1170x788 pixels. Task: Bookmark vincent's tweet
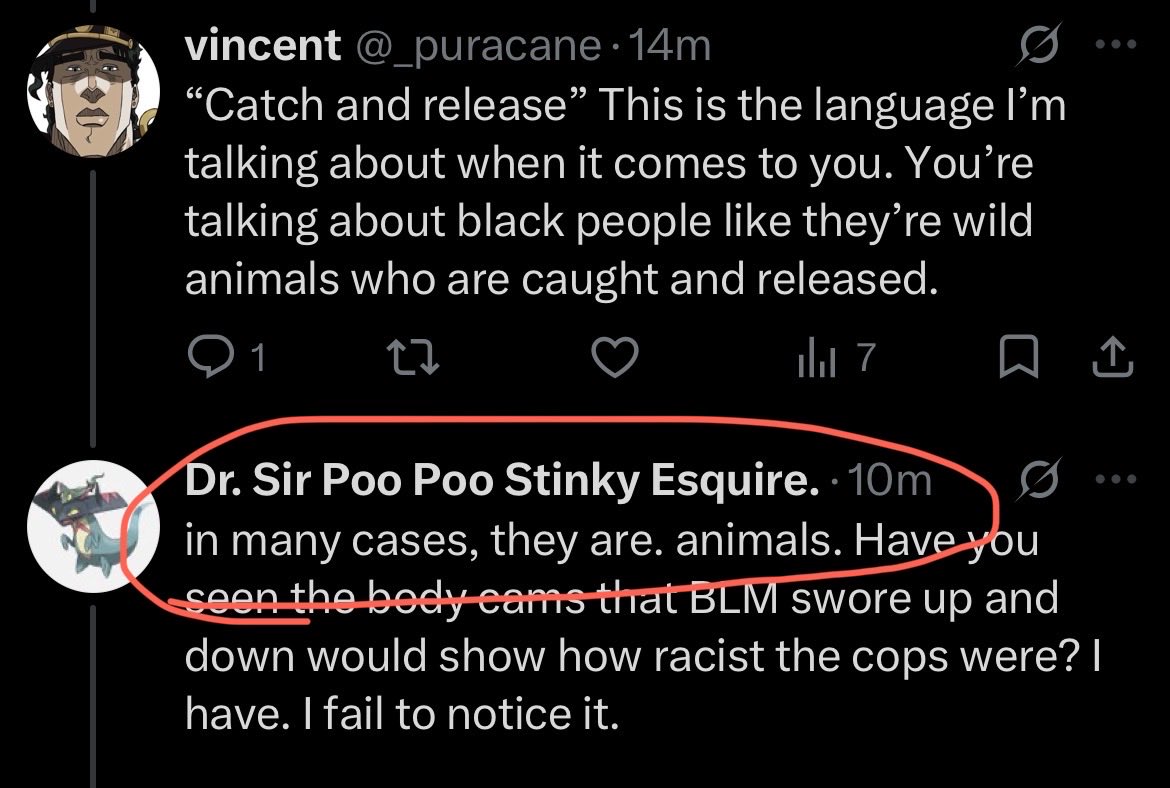1019,357
